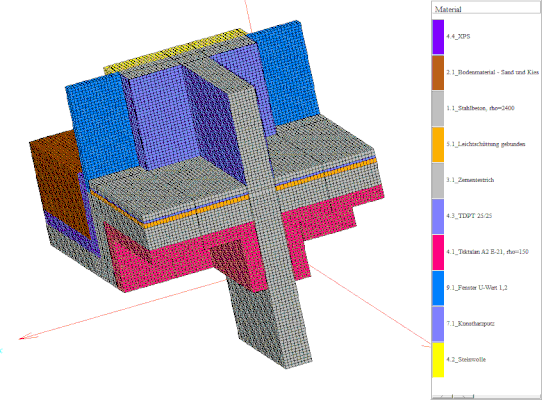This screenshot has height=400, width=542.
Task: Click the gray 3.1_Zementestrich swatch
Action: tap(438, 180)
